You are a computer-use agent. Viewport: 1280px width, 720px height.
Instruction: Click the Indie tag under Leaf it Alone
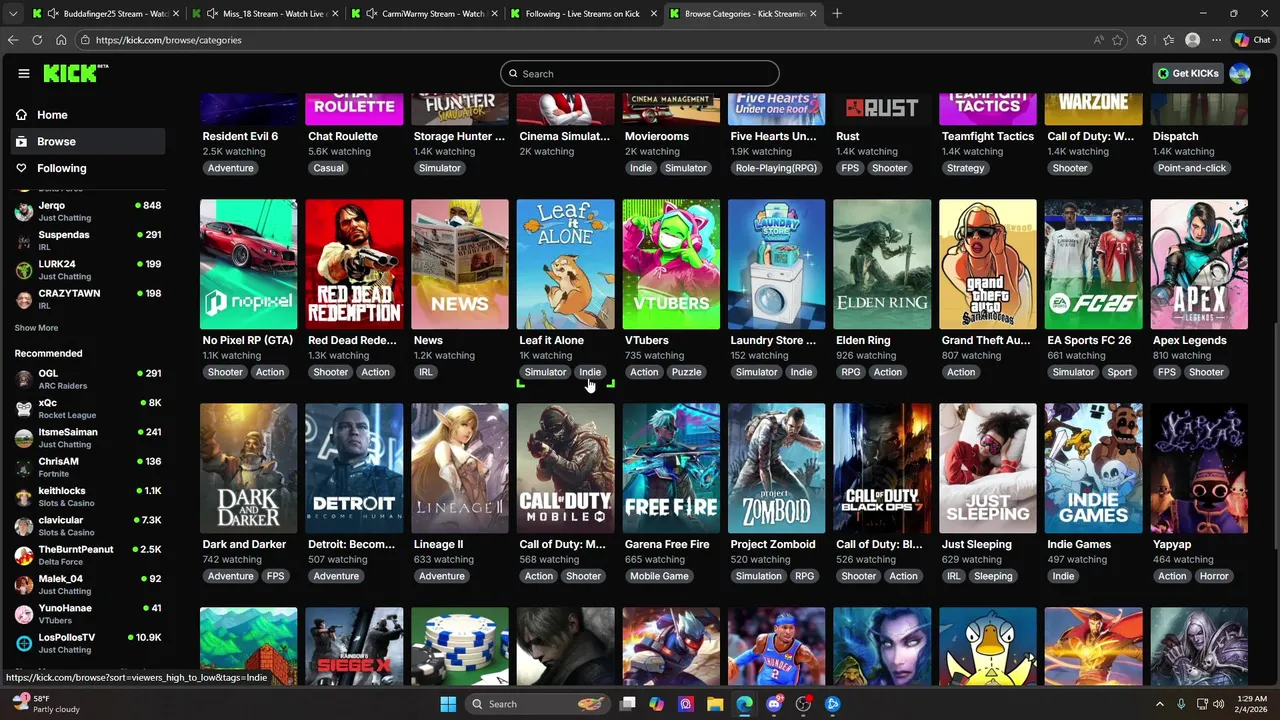(x=590, y=372)
